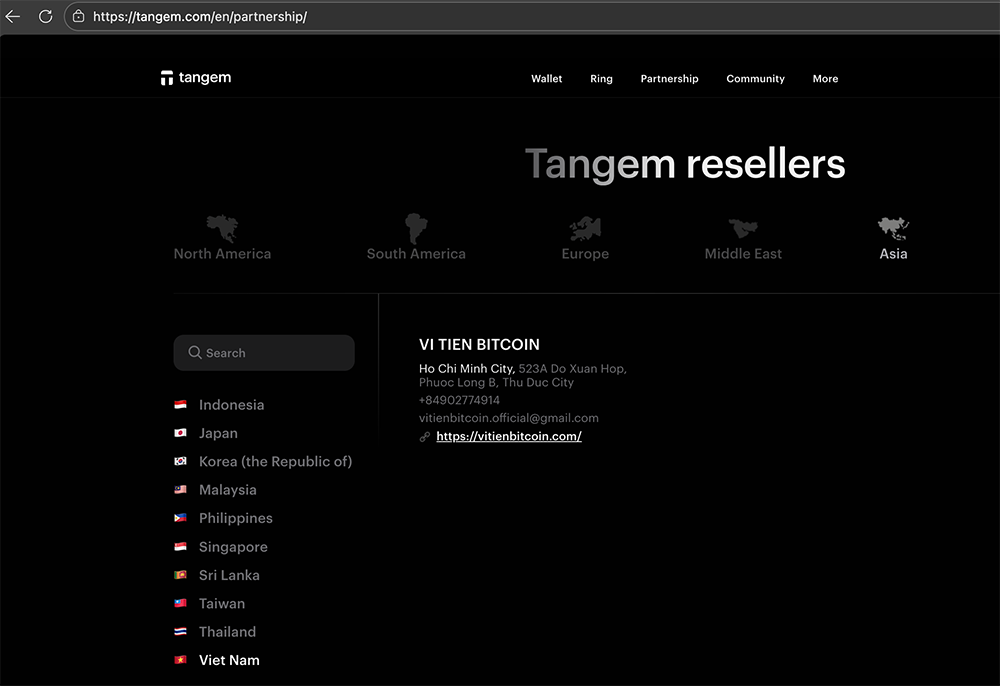Open the Wallet menu item
1000x686 pixels.
[x=546, y=79]
